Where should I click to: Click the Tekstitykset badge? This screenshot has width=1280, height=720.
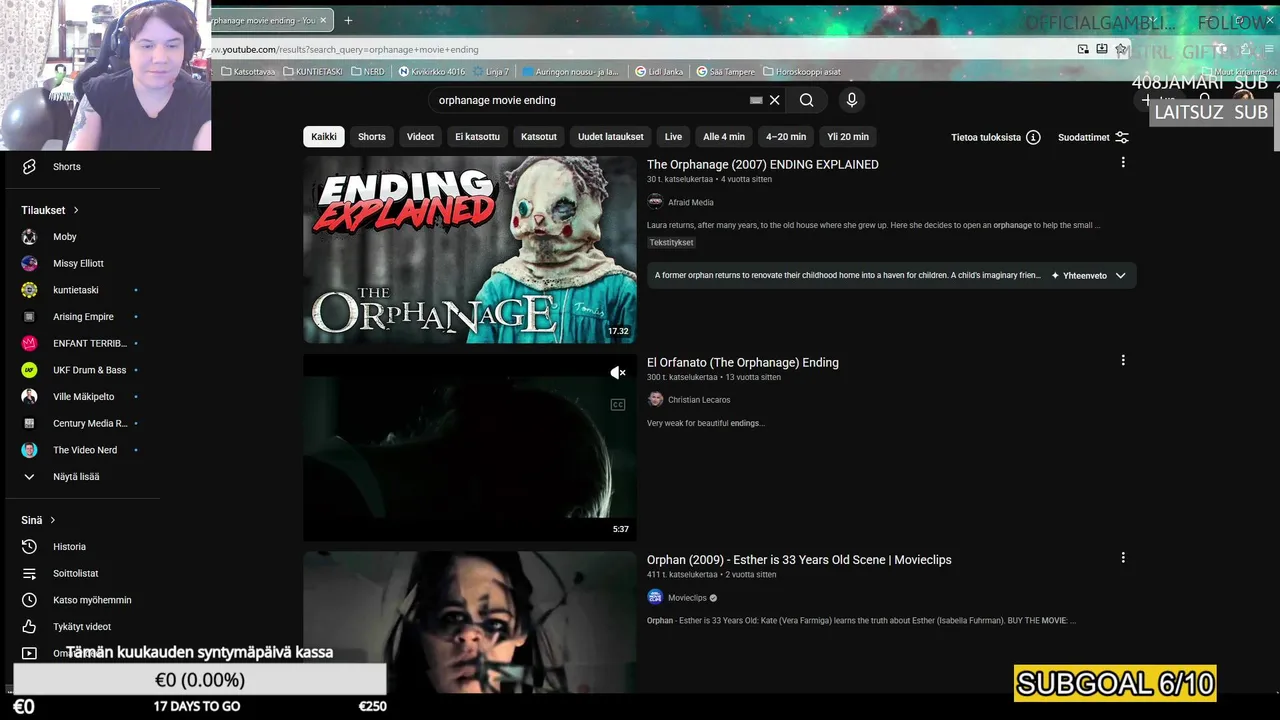[x=671, y=242]
